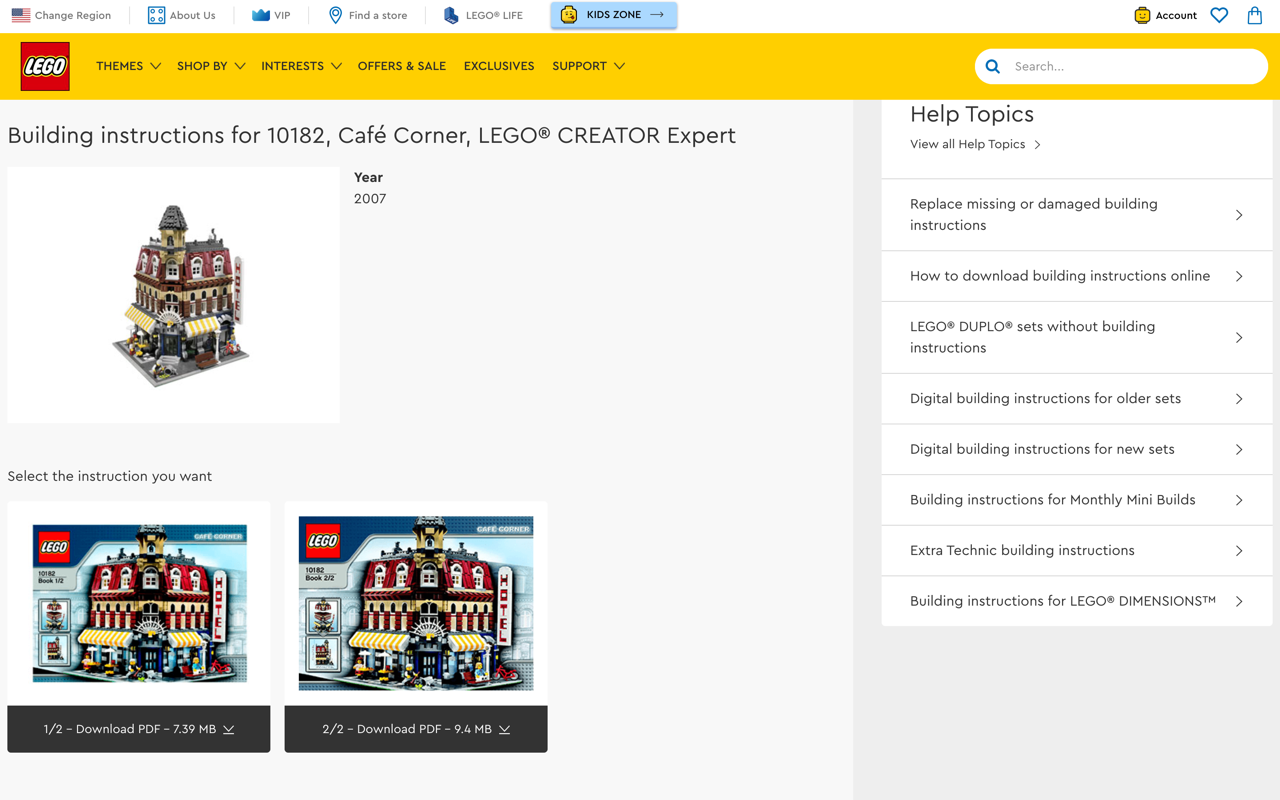This screenshot has width=1280, height=800.
Task: Open the wishlist heart icon
Action: tap(1219, 15)
